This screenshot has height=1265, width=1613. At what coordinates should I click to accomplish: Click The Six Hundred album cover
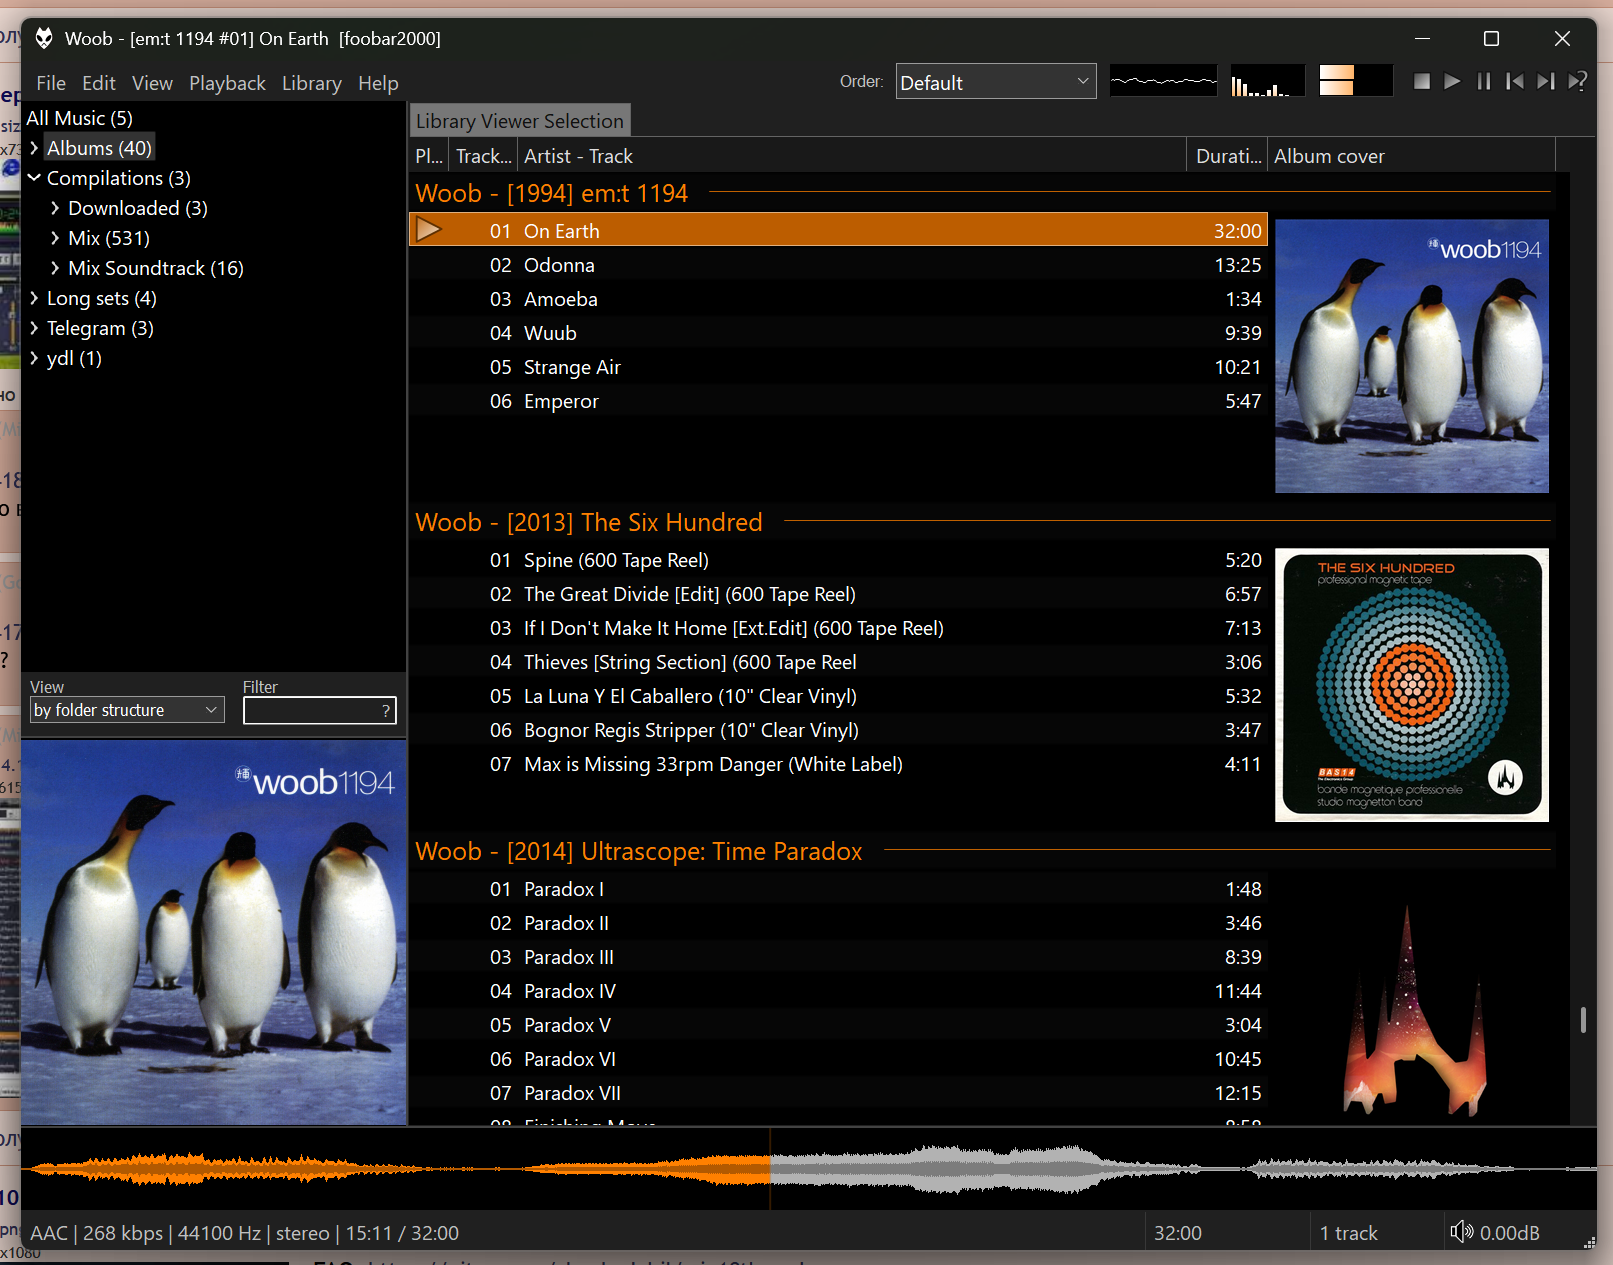pyautogui.click(x=1411, y=685)
